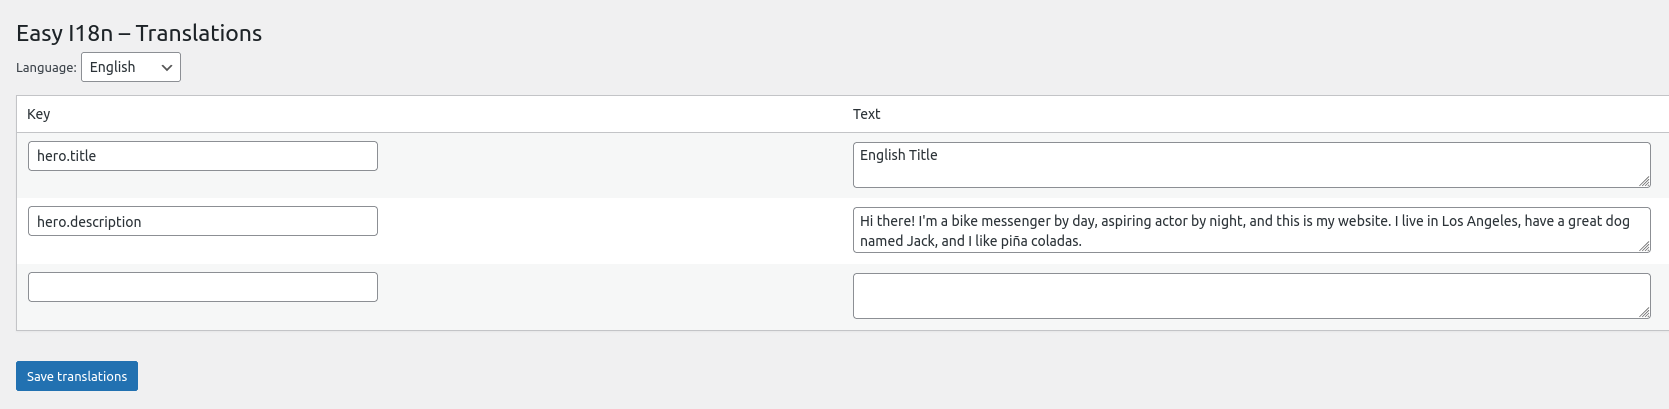Click the Key column header
This screenshot has height=409, width=1669.
[x=38, y=114]
